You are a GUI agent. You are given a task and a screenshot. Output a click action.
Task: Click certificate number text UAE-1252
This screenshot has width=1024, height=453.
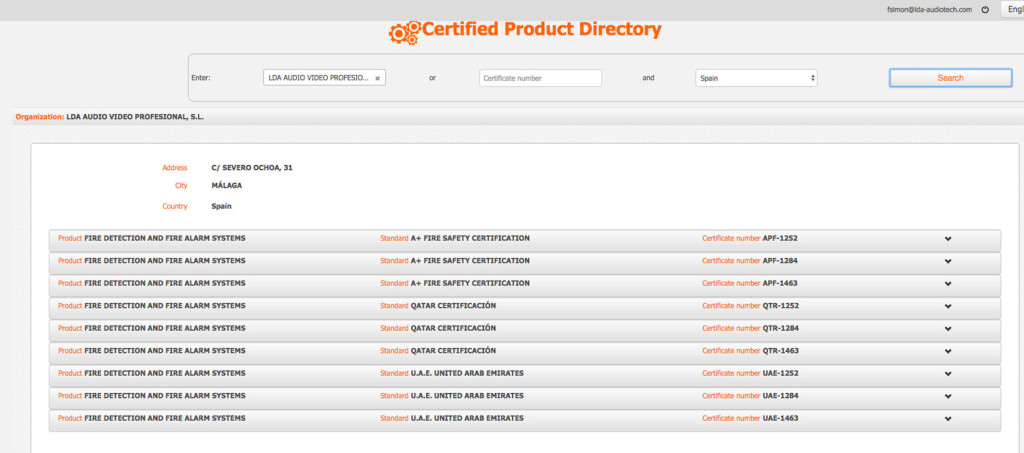click(780, 373)
